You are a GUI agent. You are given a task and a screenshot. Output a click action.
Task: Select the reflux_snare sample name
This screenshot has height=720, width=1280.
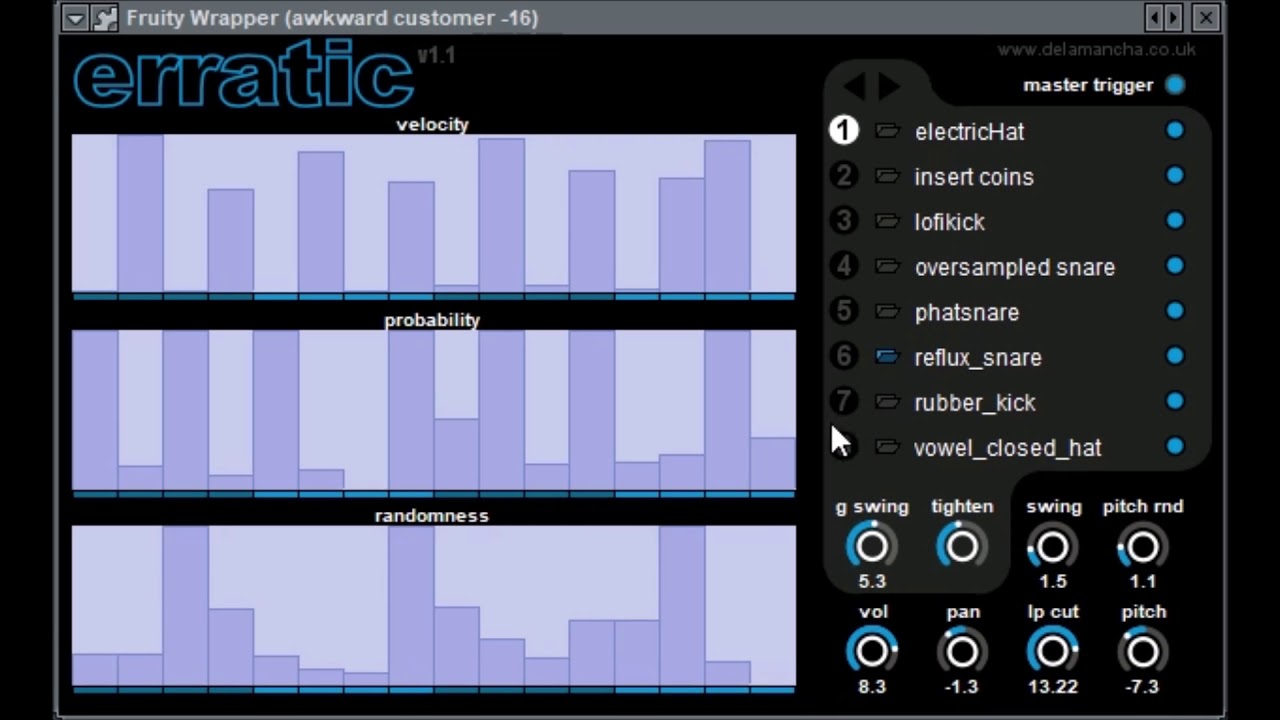coord(977,358)
